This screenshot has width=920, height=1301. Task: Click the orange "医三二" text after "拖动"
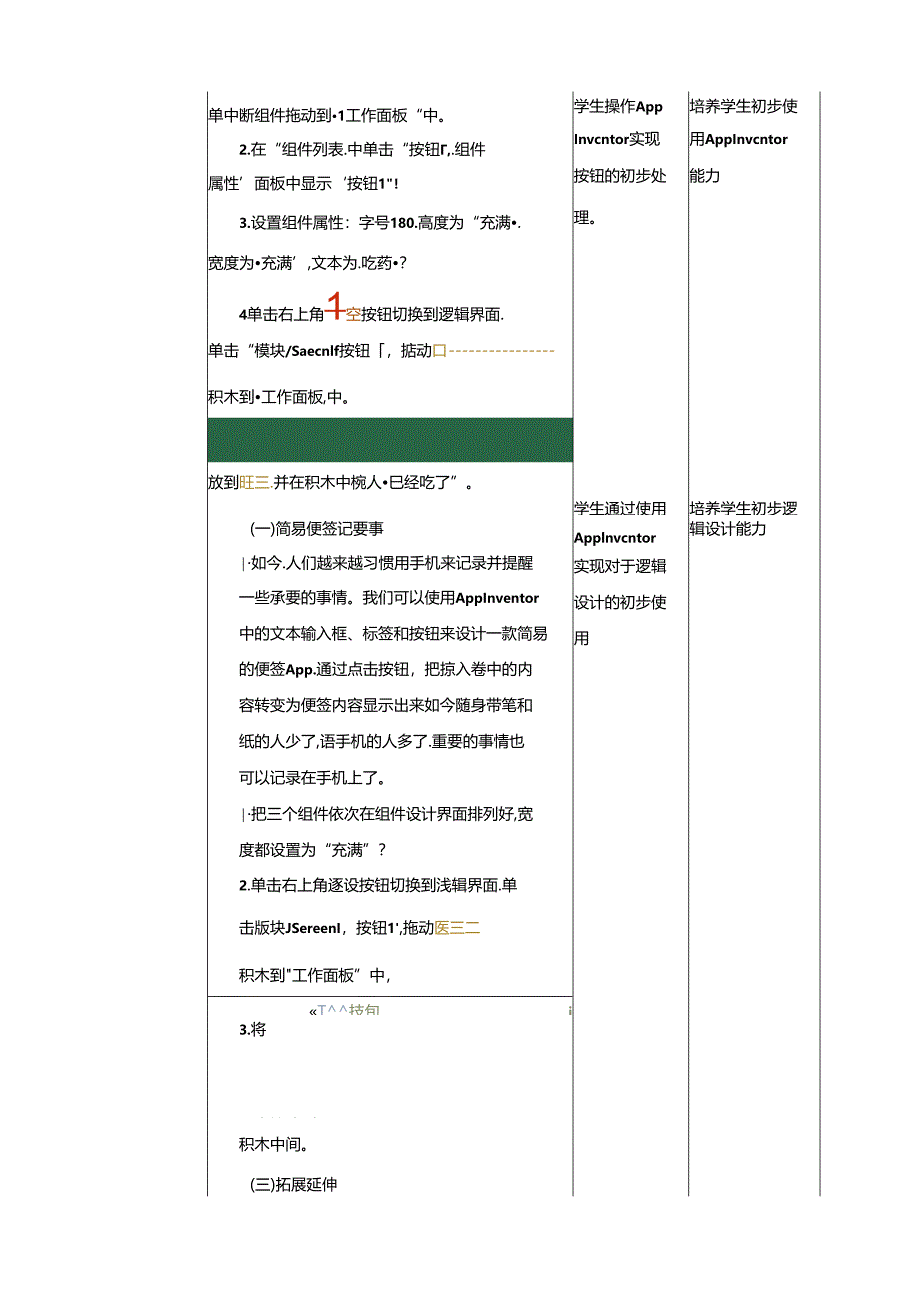pos(457,927)
